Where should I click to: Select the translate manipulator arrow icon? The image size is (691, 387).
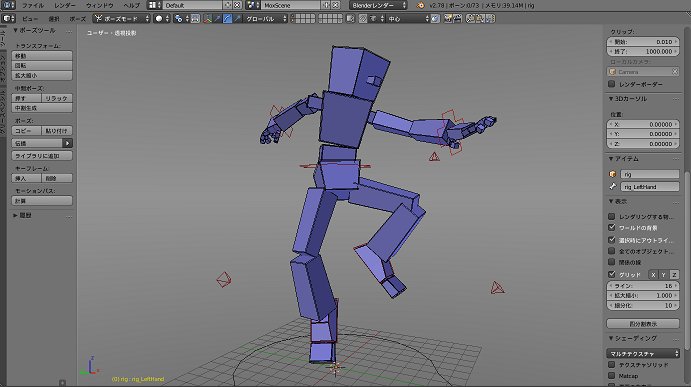point(217,19)
